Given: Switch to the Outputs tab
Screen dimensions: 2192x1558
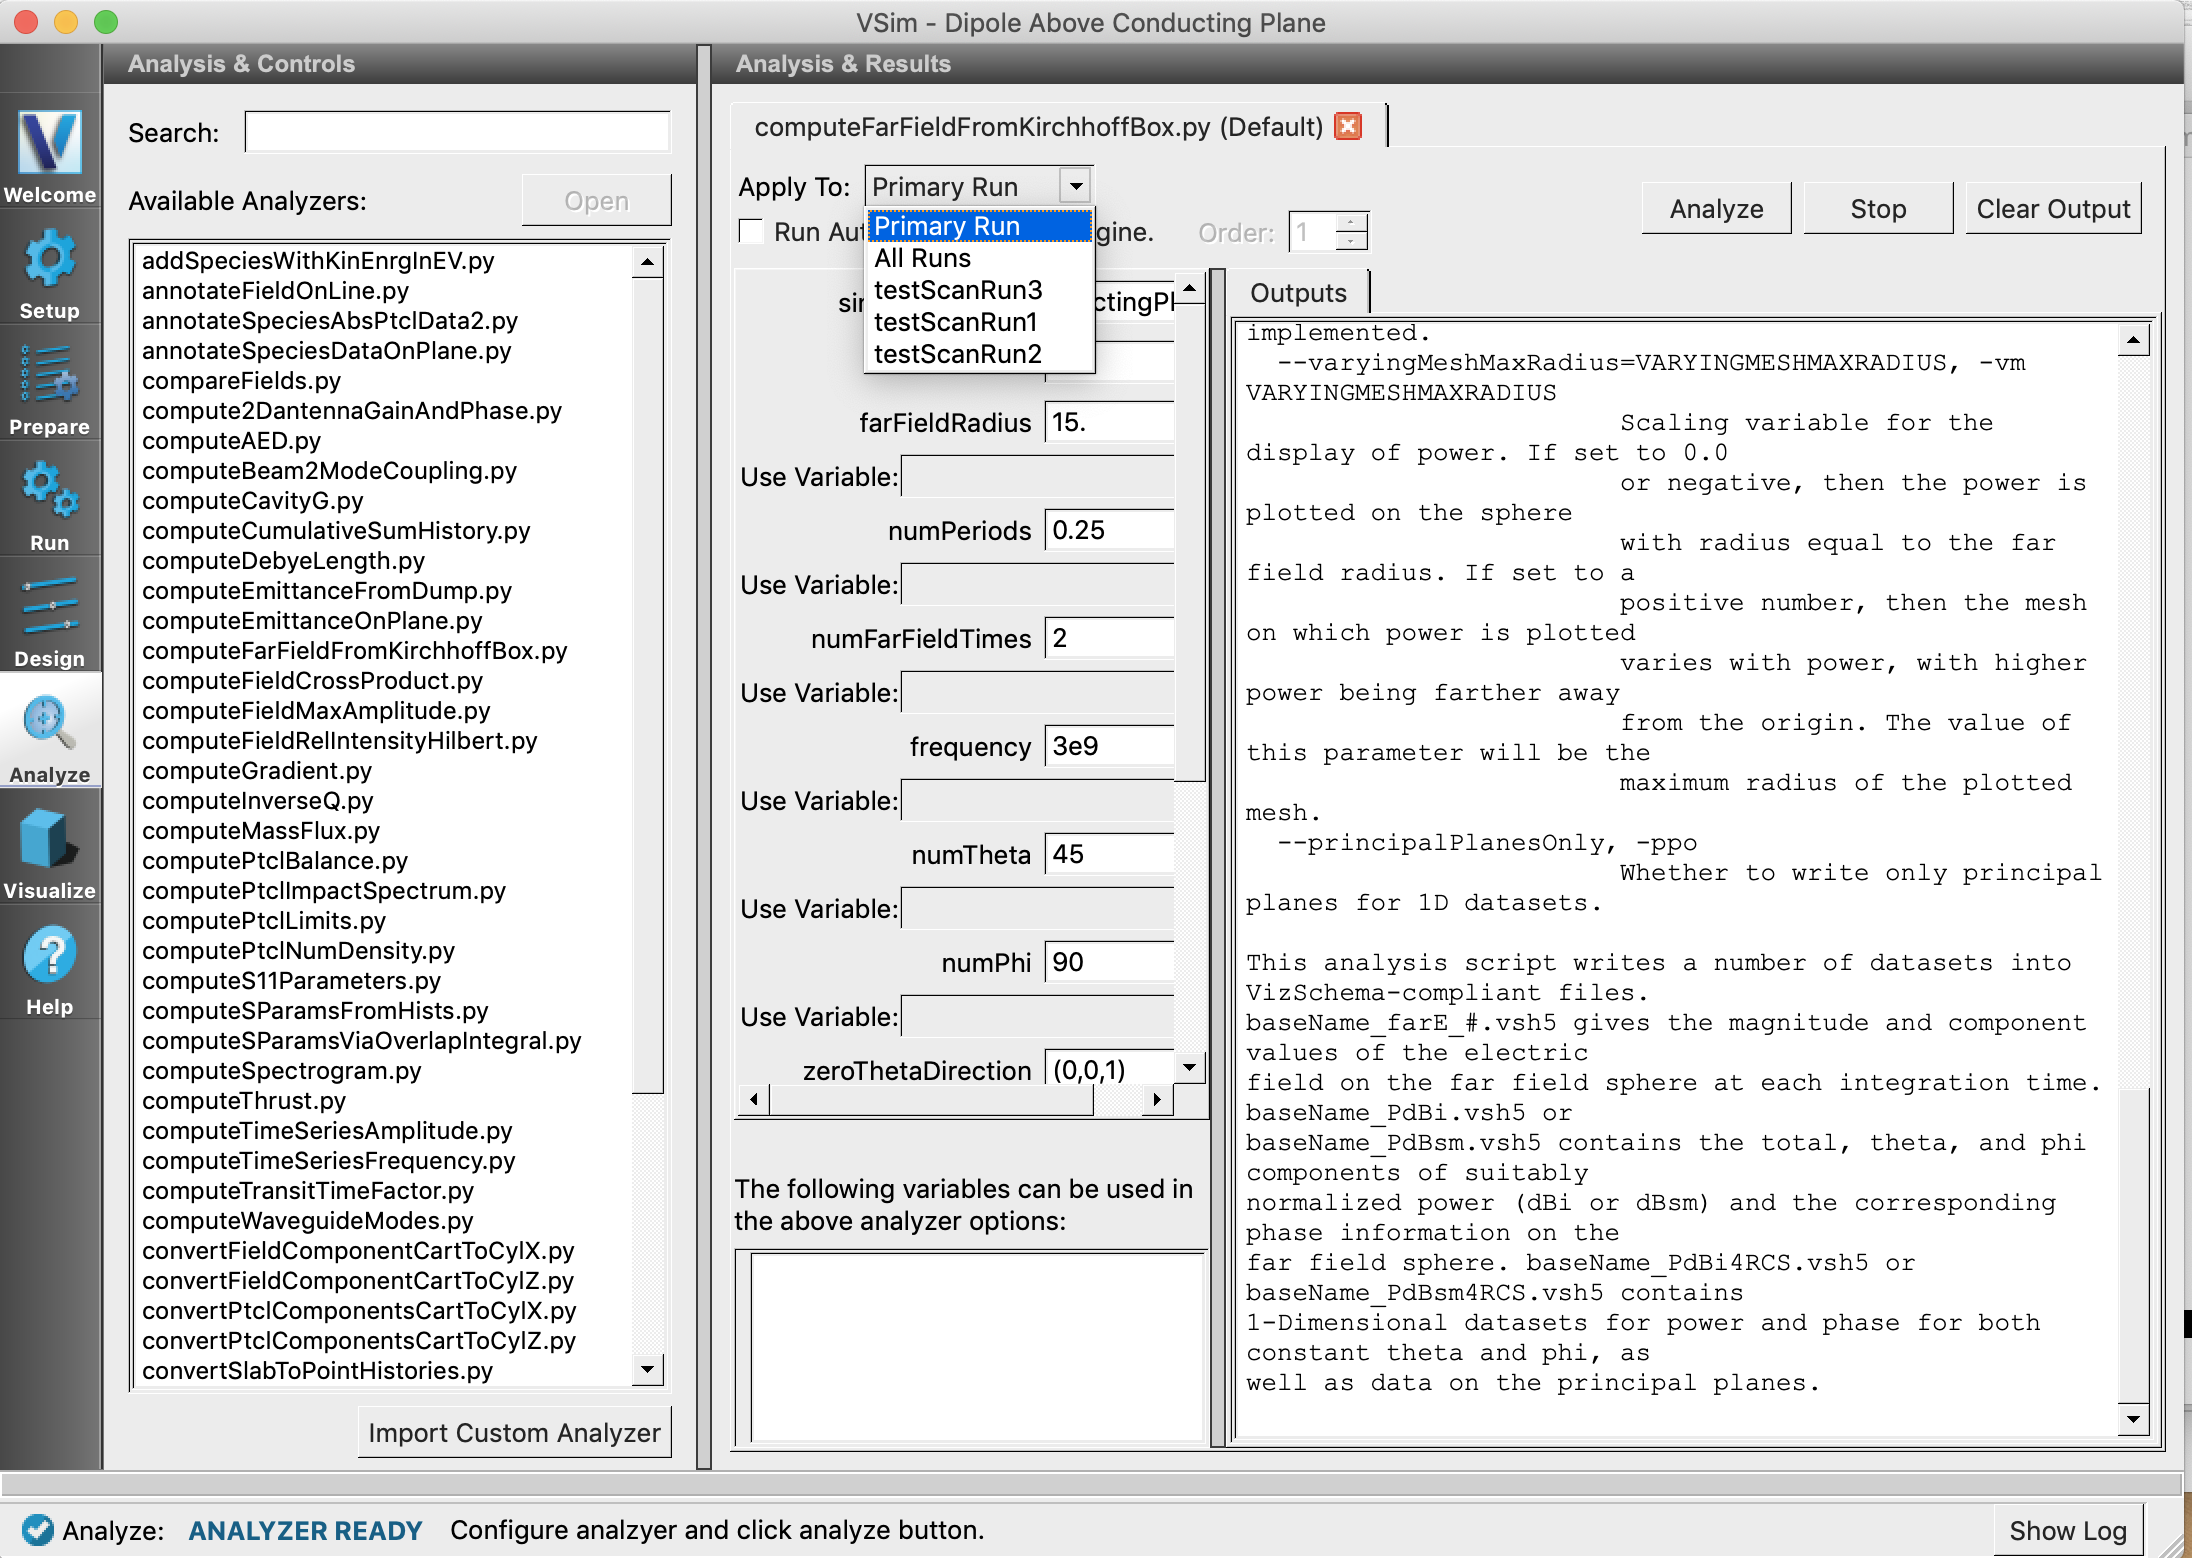Looking at the screenshot, I should point(1297,293).
